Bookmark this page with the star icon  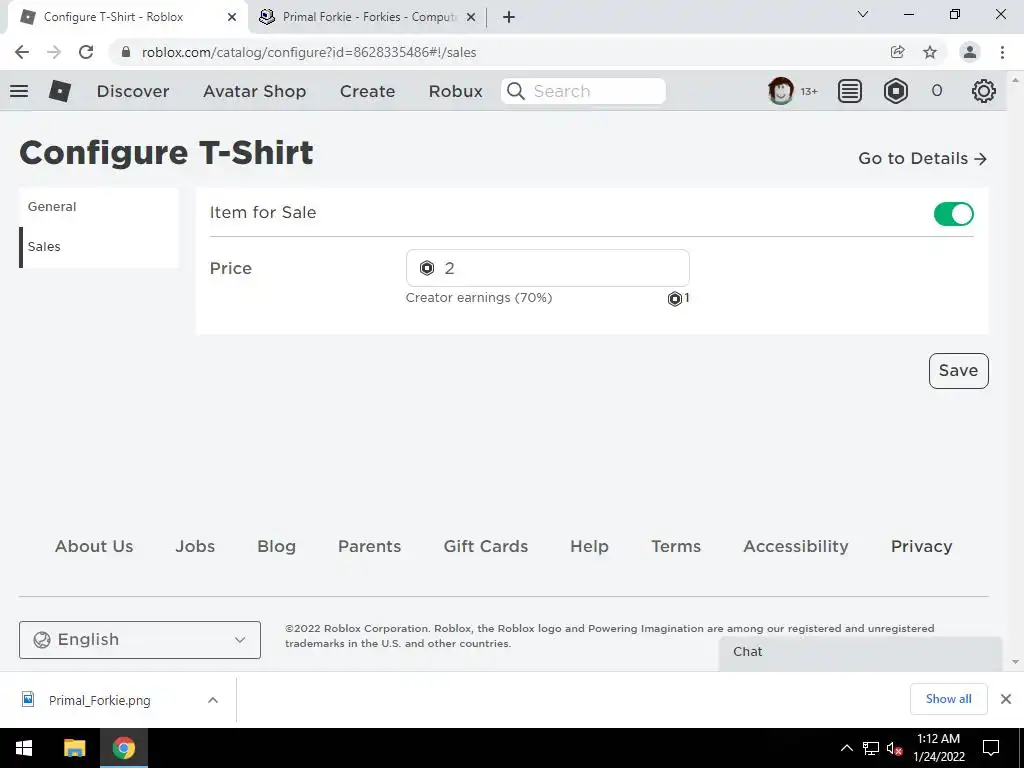930,52
